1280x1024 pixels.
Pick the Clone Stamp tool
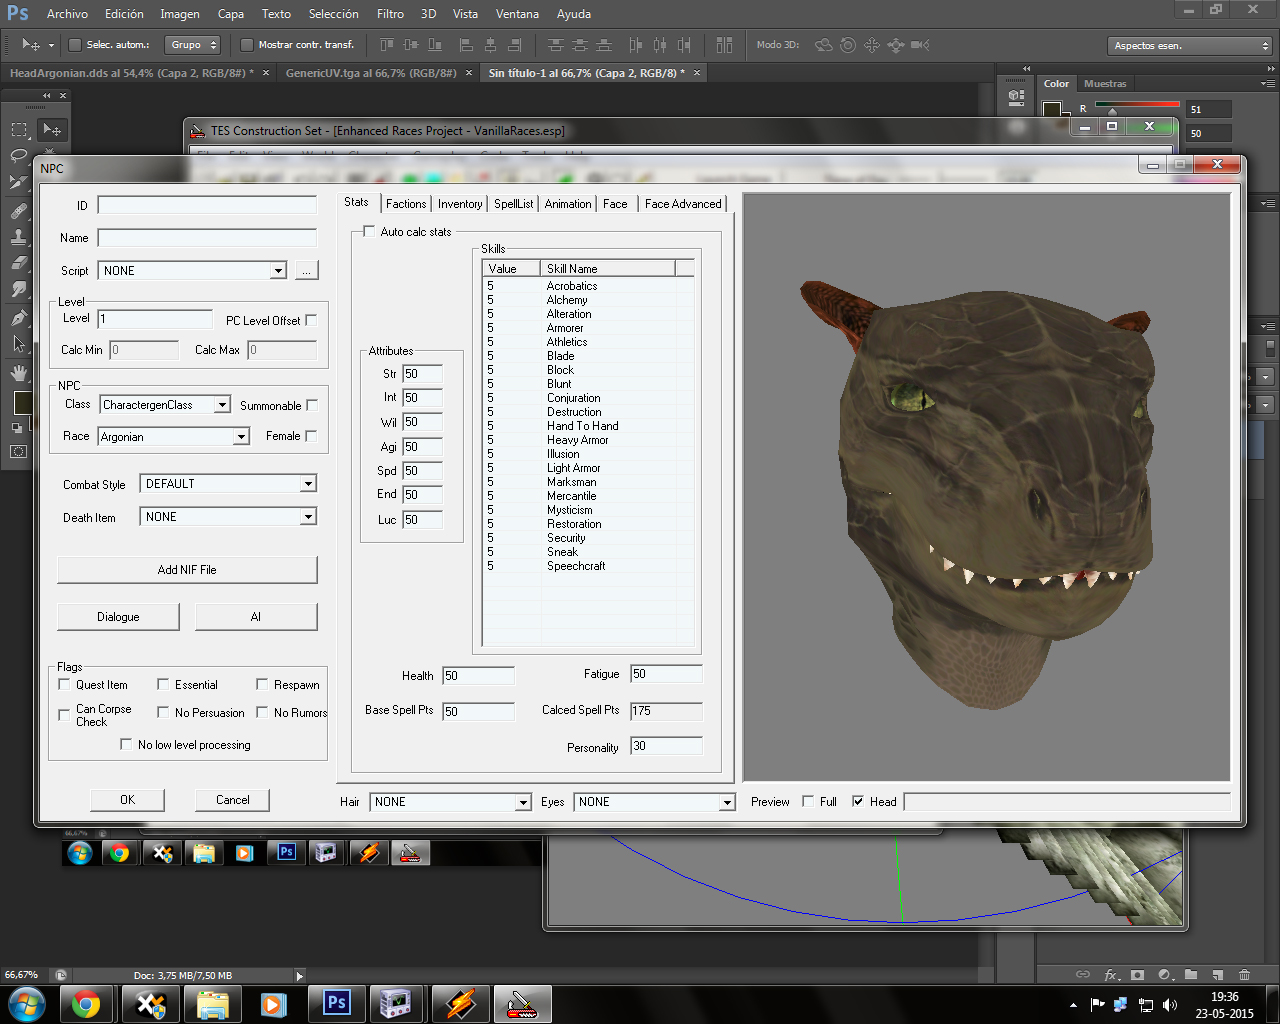point(19,237)
